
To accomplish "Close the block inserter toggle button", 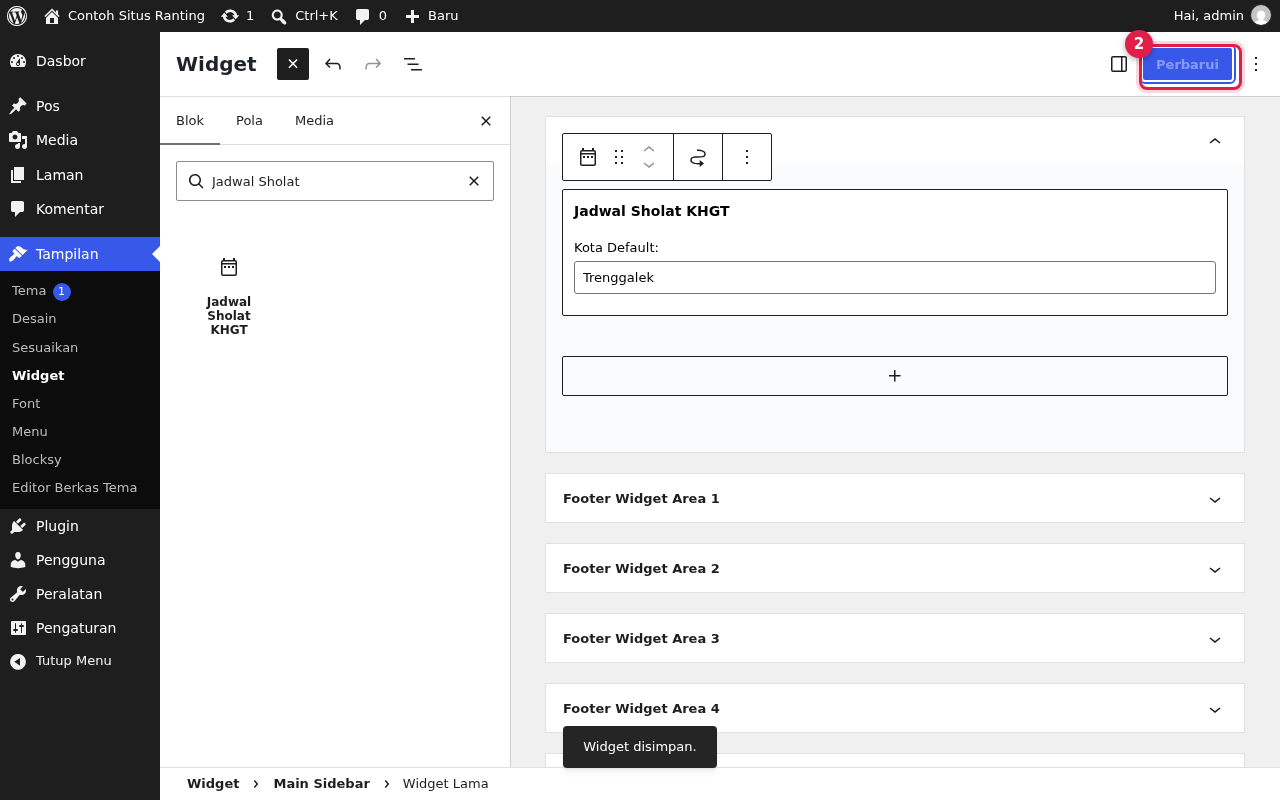I will pos(293,64).
